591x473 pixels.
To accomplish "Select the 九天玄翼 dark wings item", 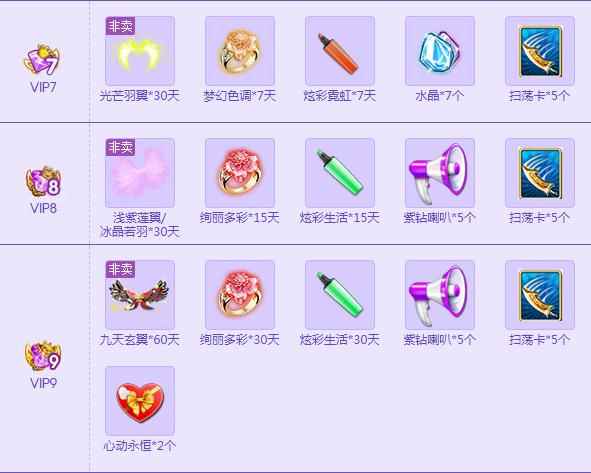I will 140,295.
